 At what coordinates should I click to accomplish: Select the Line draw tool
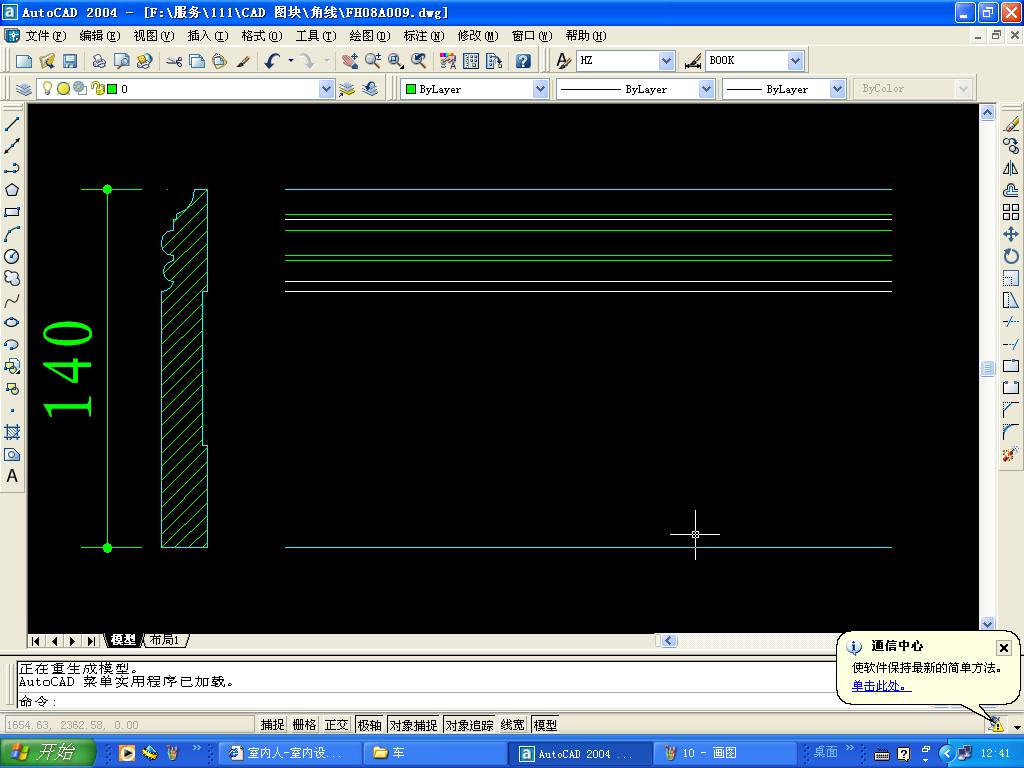pos(12,123)
